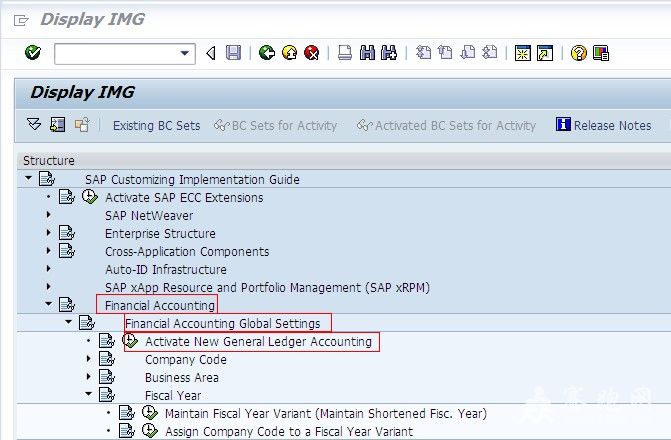Collapse SAP Customizing Implementation Guide node
This screenshot has width=671, height=440.
(x=29, y=178)
